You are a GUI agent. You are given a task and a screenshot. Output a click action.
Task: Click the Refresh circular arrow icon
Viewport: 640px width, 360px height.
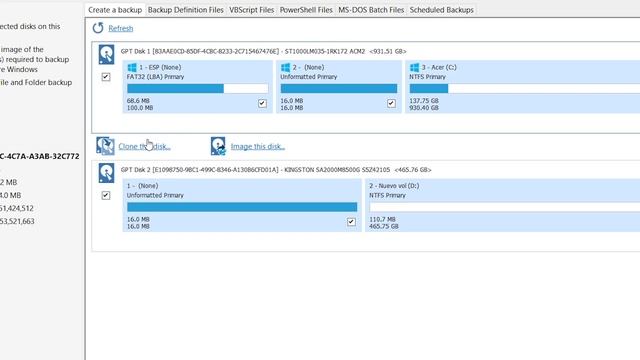click(98, 28)
